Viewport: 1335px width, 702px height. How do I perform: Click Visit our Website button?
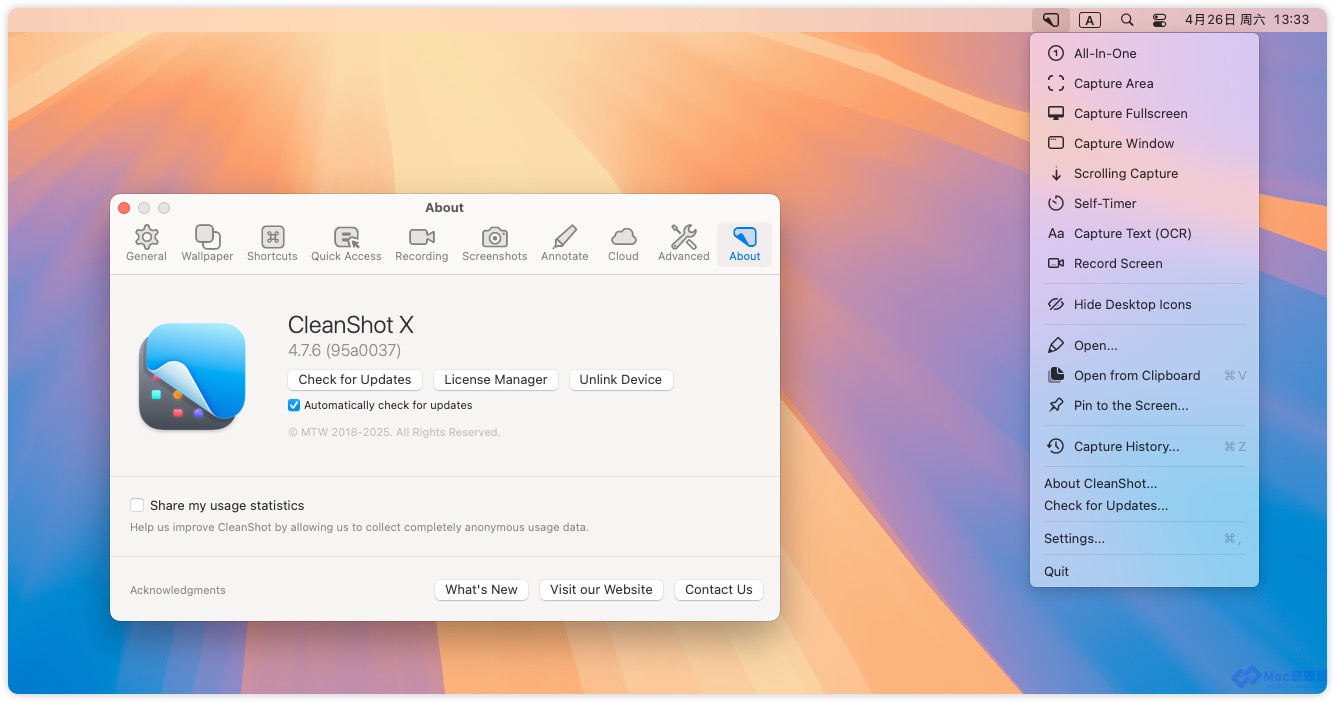(601, 590)
